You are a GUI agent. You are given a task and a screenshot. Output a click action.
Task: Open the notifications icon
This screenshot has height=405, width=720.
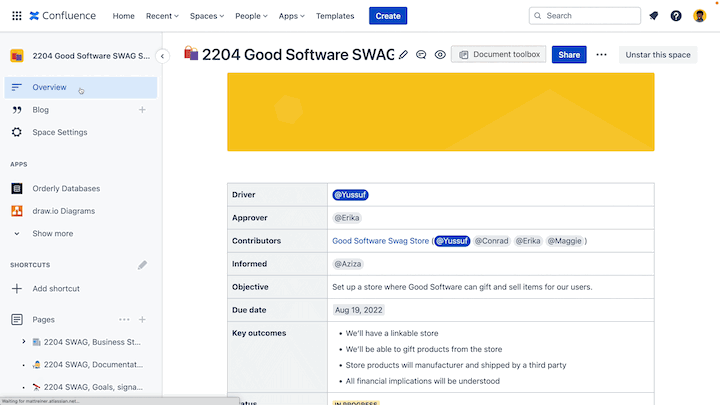point(653,16)
